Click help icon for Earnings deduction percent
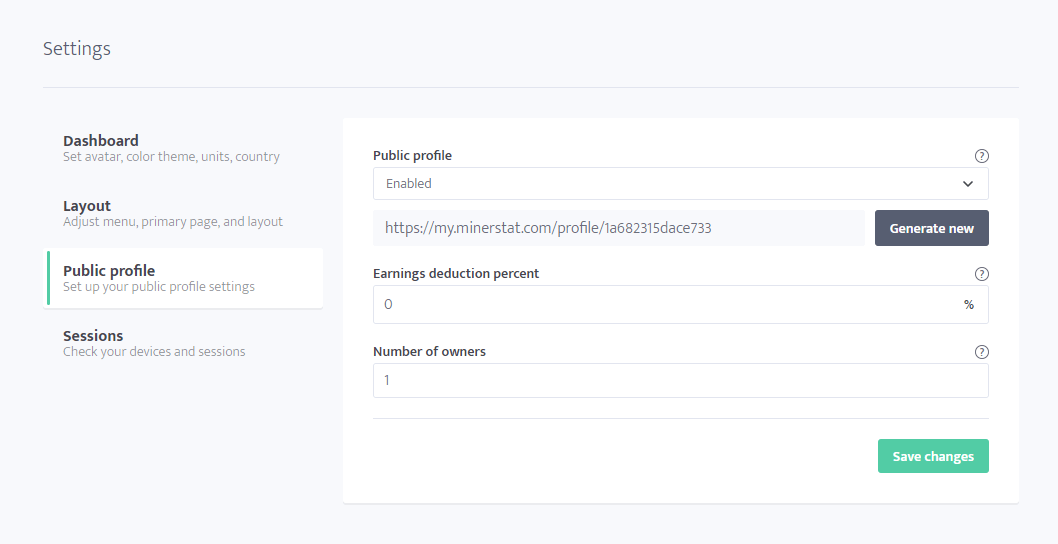Screen dimensions: 1058x544 click(x=982, y=274)
